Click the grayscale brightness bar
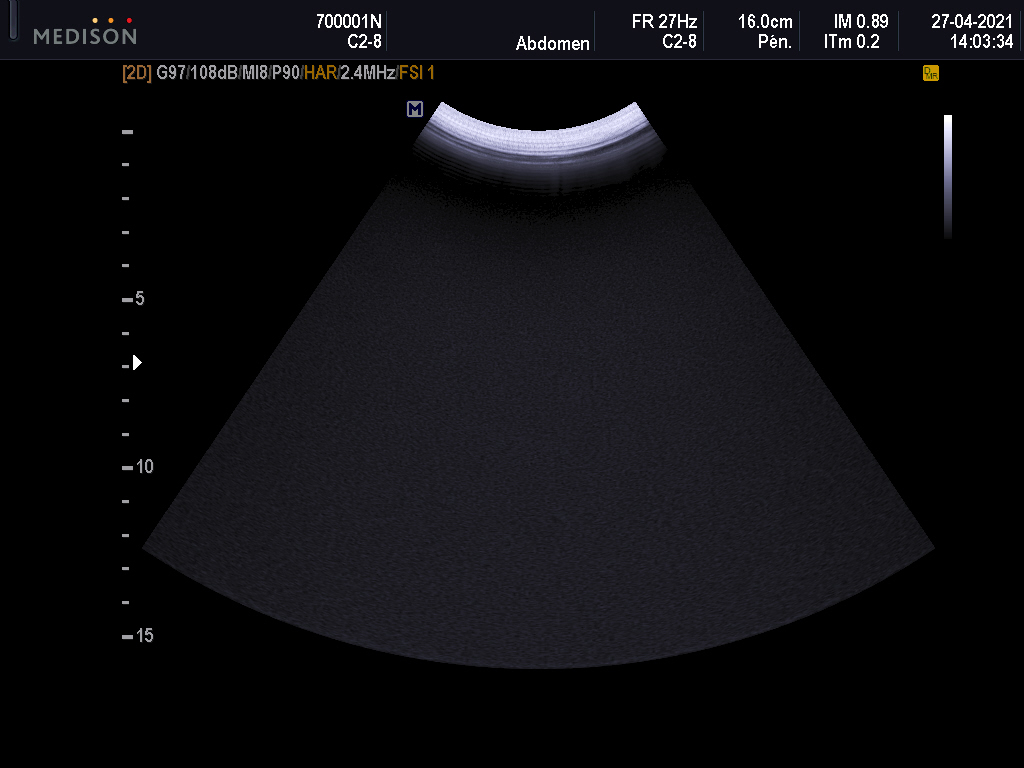 point(947,176)
